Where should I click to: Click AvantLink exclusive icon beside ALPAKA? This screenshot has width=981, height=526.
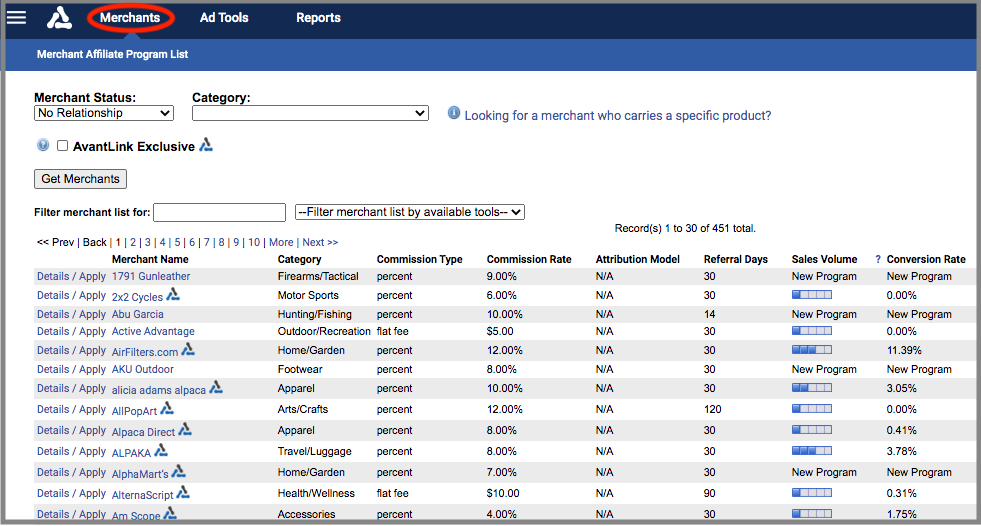161,450
